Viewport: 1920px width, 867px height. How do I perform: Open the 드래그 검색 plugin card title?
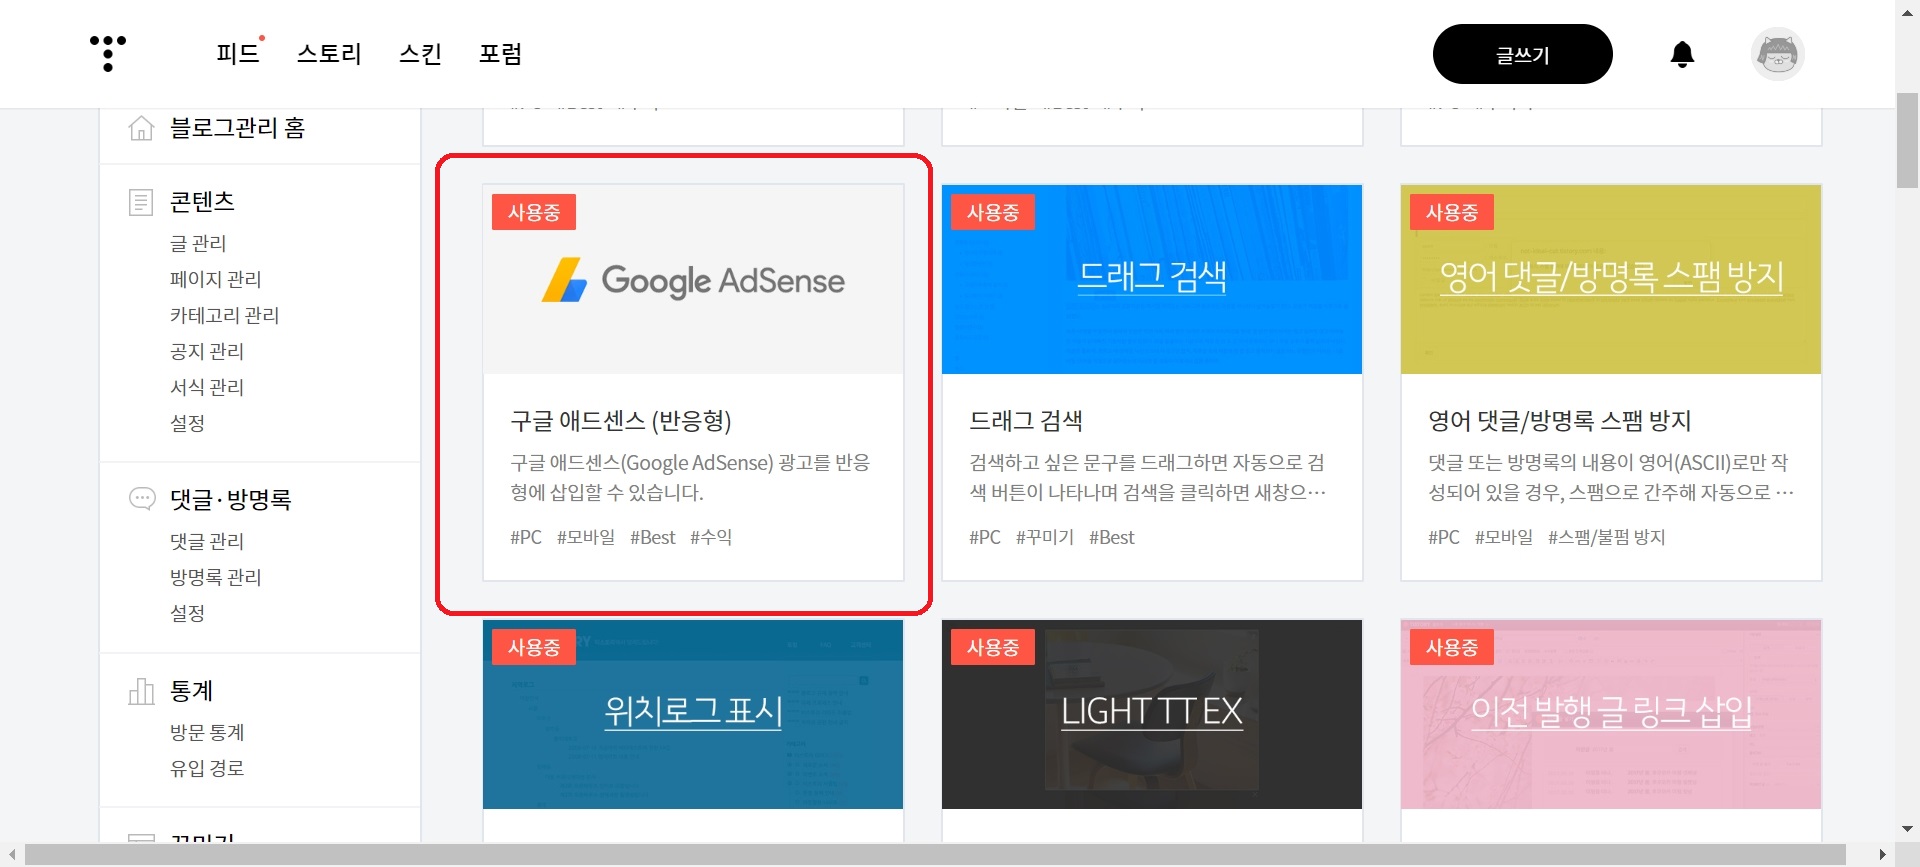[1026, 421]
